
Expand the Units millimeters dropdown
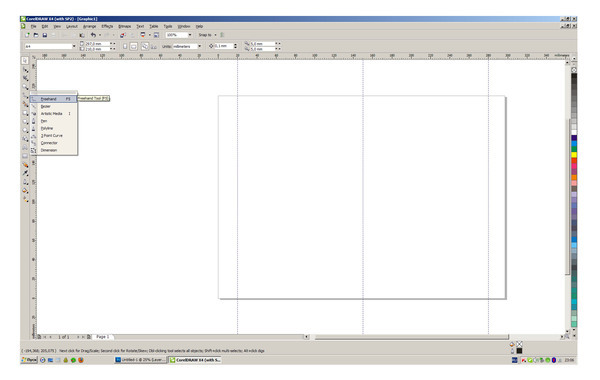click(199, 46)
